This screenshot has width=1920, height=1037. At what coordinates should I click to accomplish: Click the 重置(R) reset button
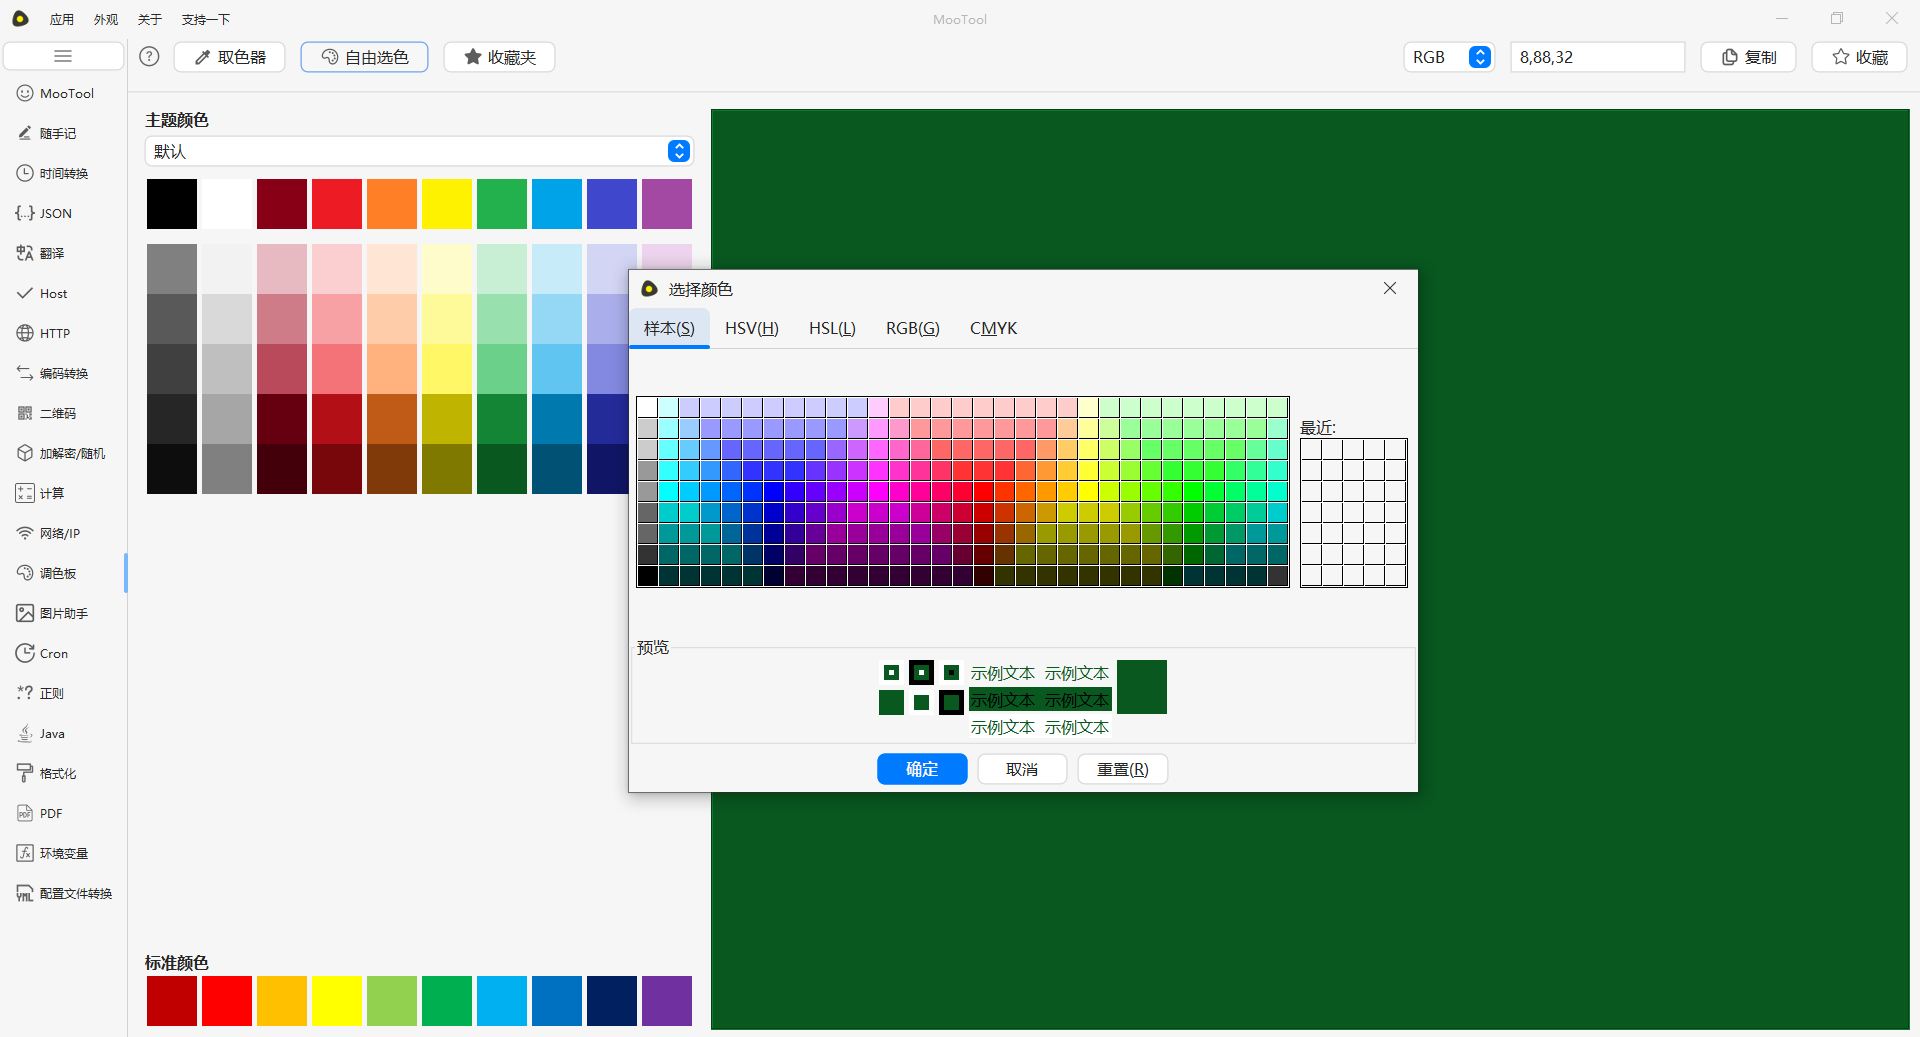point(1122,769)
